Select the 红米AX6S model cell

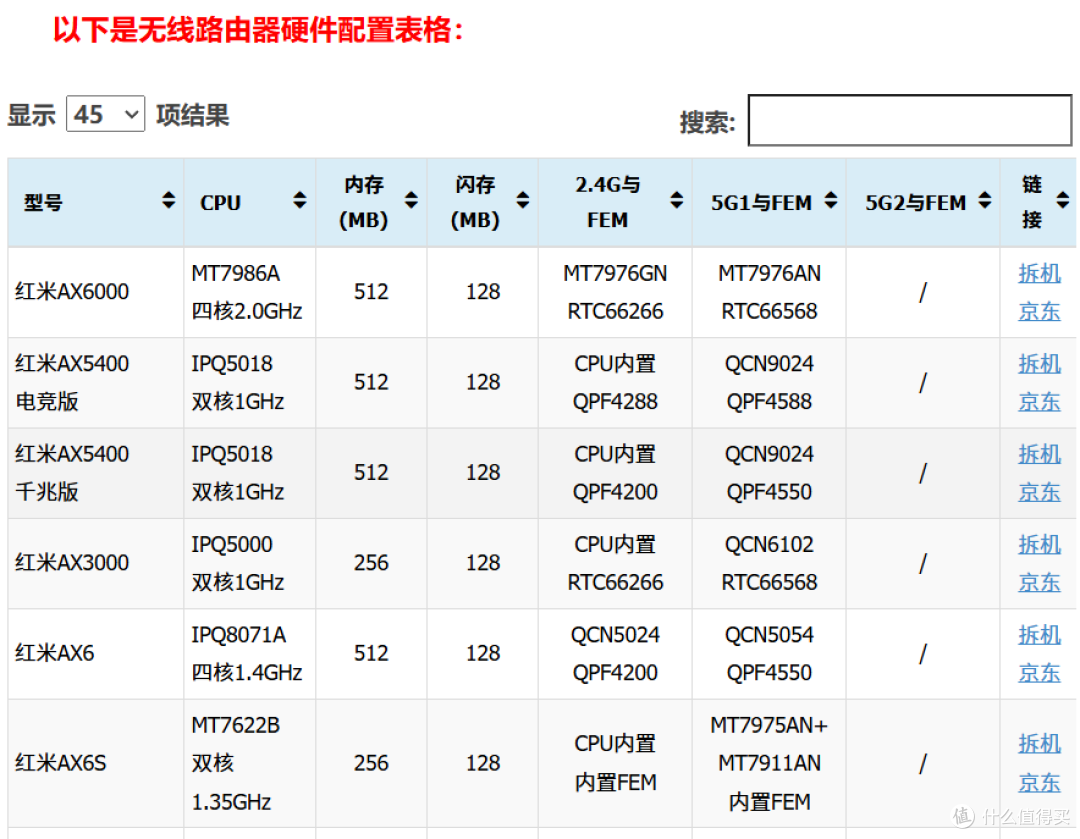click(x=96, y=763)
